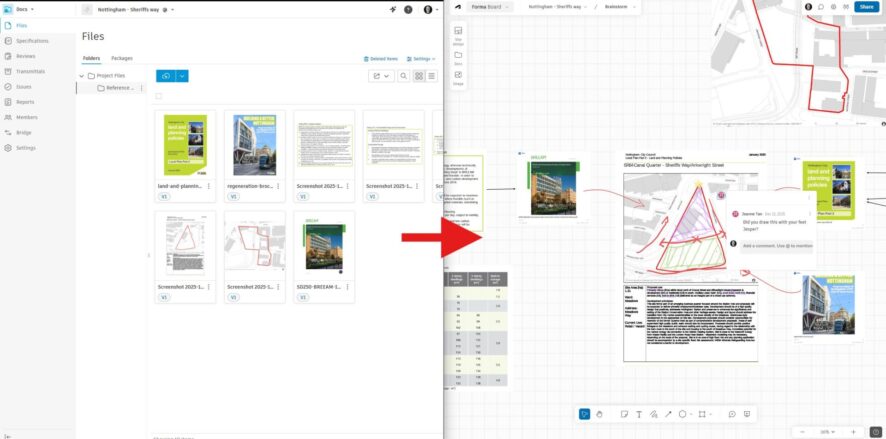Open the Deleted Items link

coord(381,59)
